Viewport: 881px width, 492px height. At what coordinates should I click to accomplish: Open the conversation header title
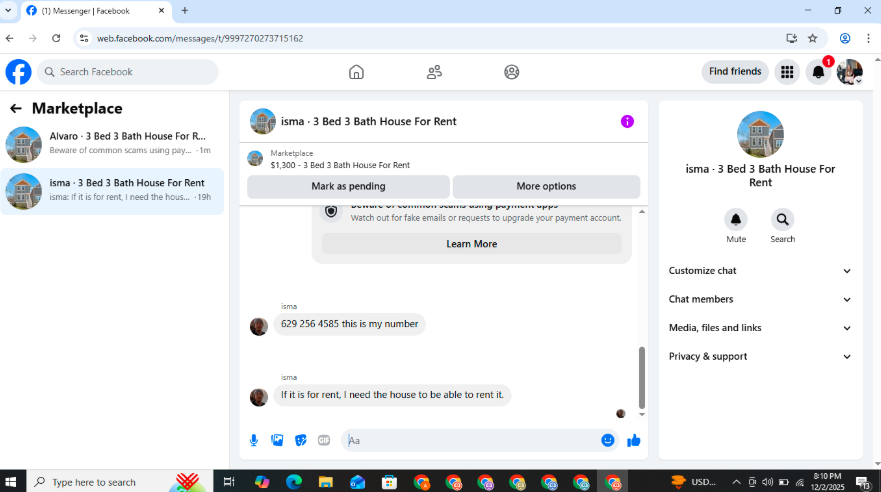click(x=369, y=121)
